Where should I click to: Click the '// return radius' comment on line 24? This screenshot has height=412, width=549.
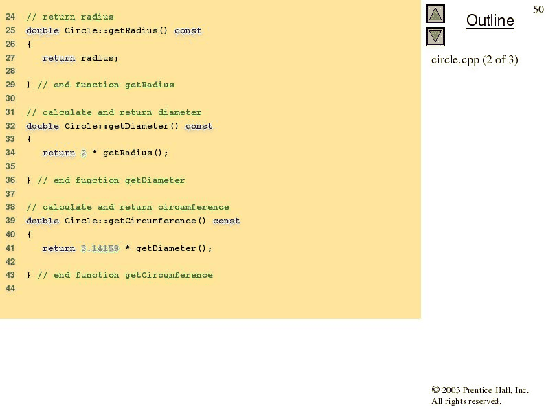click(70, 17)
